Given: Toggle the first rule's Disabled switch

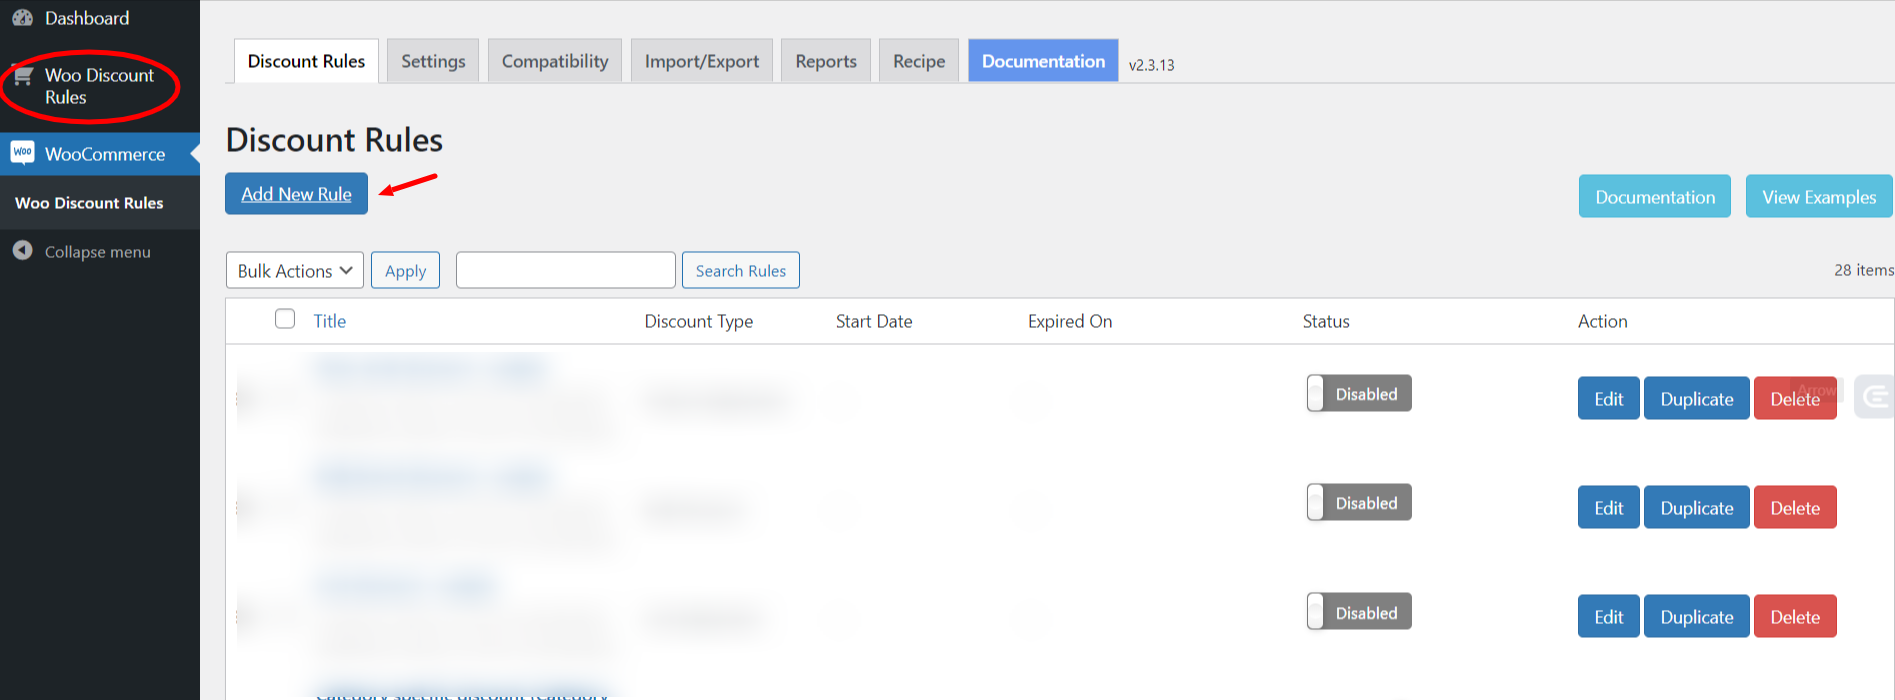Looking at the screenshot, I should click(x=1359, y=393).
